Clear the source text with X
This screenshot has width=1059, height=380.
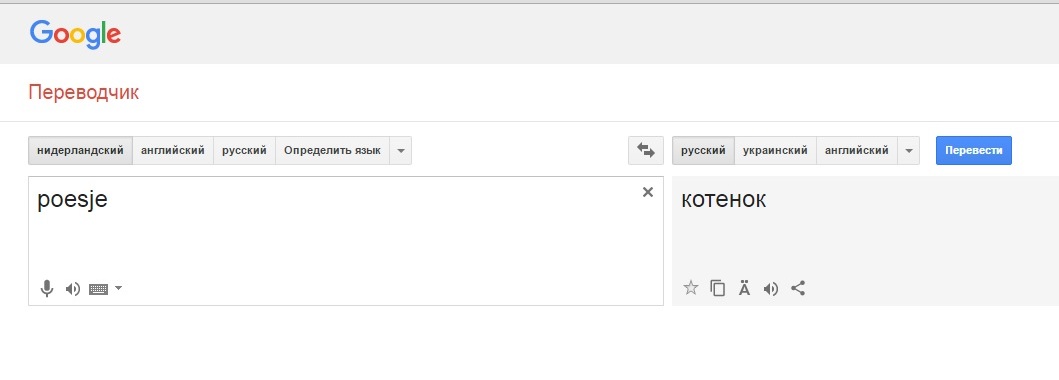click(x=648, y=192)
